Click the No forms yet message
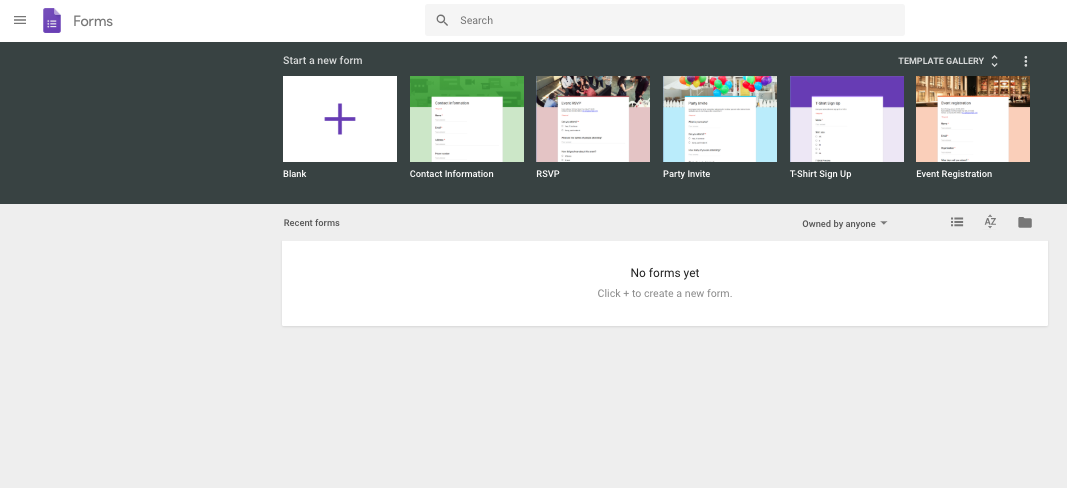The image size is (1067, 488). [x=665, y=273]
